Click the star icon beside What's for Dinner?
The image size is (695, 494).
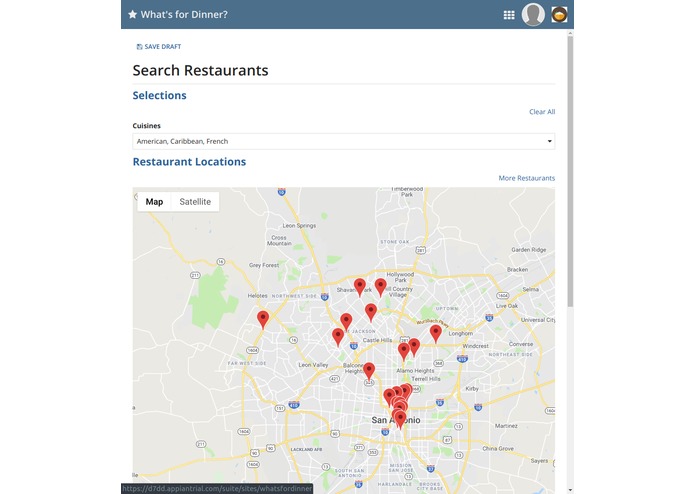coord(133,15)
